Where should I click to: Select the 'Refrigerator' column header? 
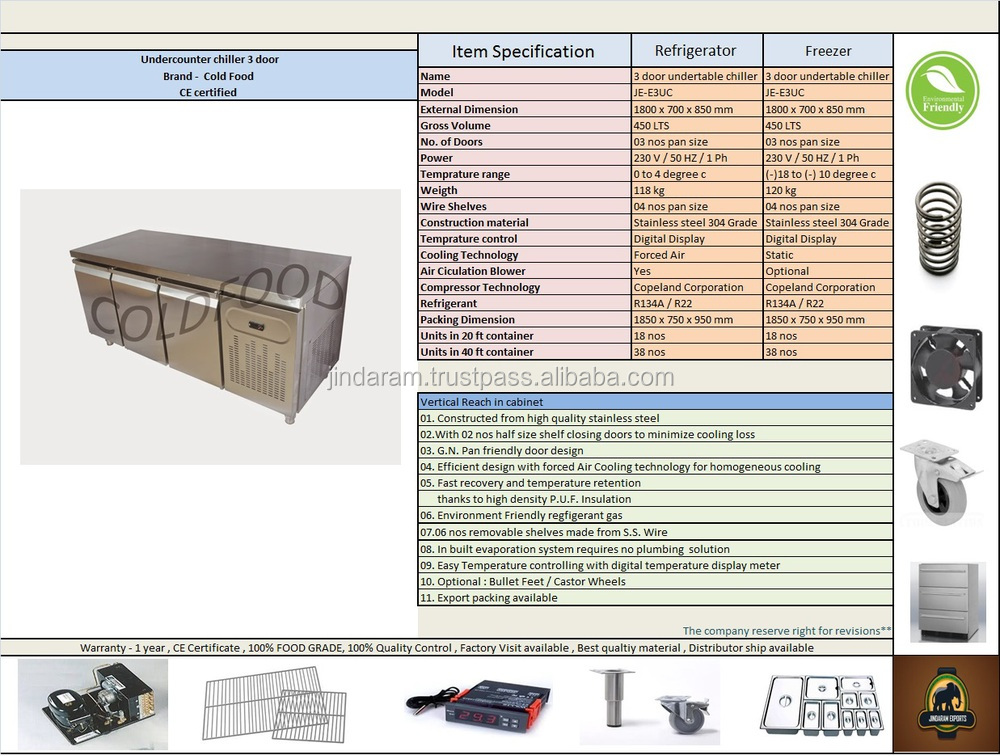pos(696,51)
